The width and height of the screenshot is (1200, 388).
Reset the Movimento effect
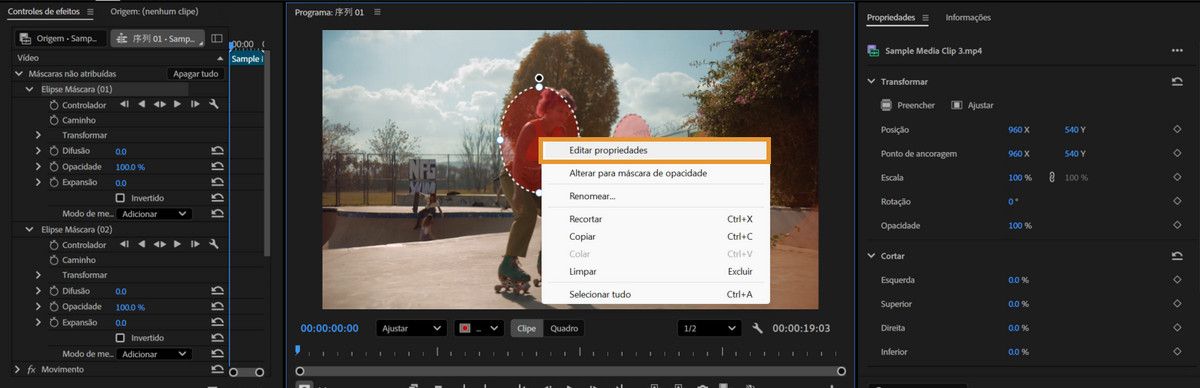(x=216, y=370)
